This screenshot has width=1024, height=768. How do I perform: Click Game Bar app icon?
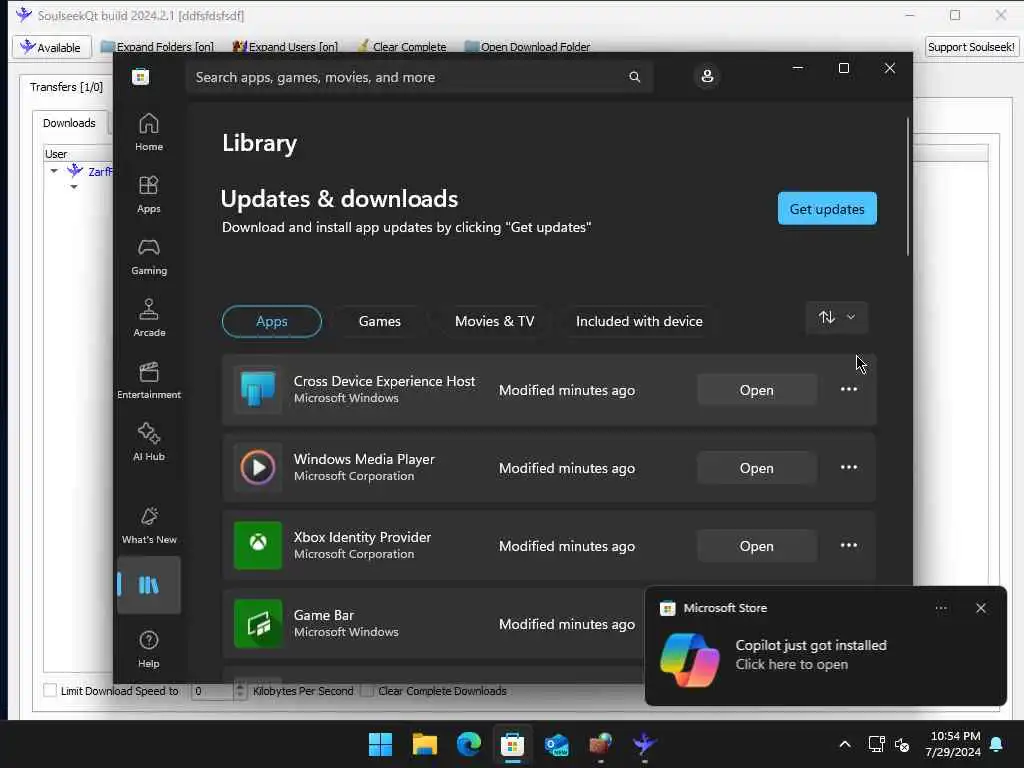pyautogui.click(x=258, y=624)
